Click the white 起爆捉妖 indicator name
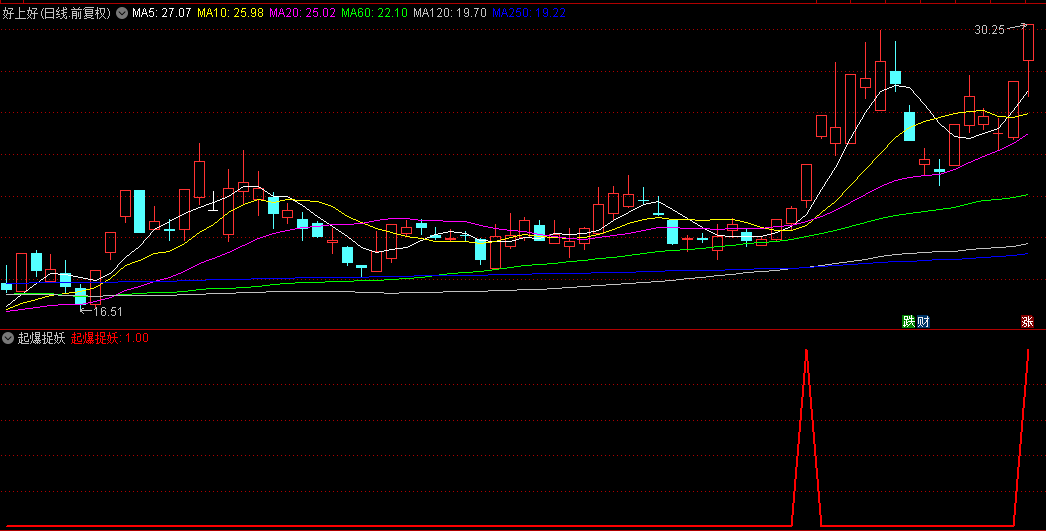Viewport: 1046px width, 531px height. pos(41,338)
